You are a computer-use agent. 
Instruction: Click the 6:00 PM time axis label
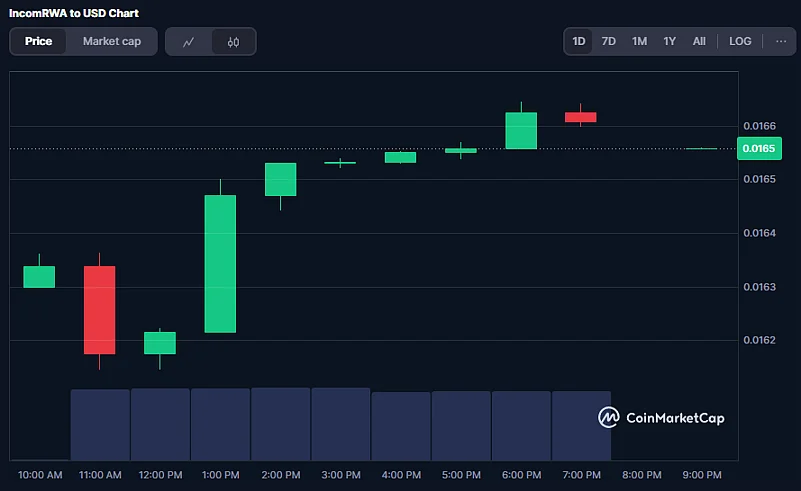[x=522, y=475]
